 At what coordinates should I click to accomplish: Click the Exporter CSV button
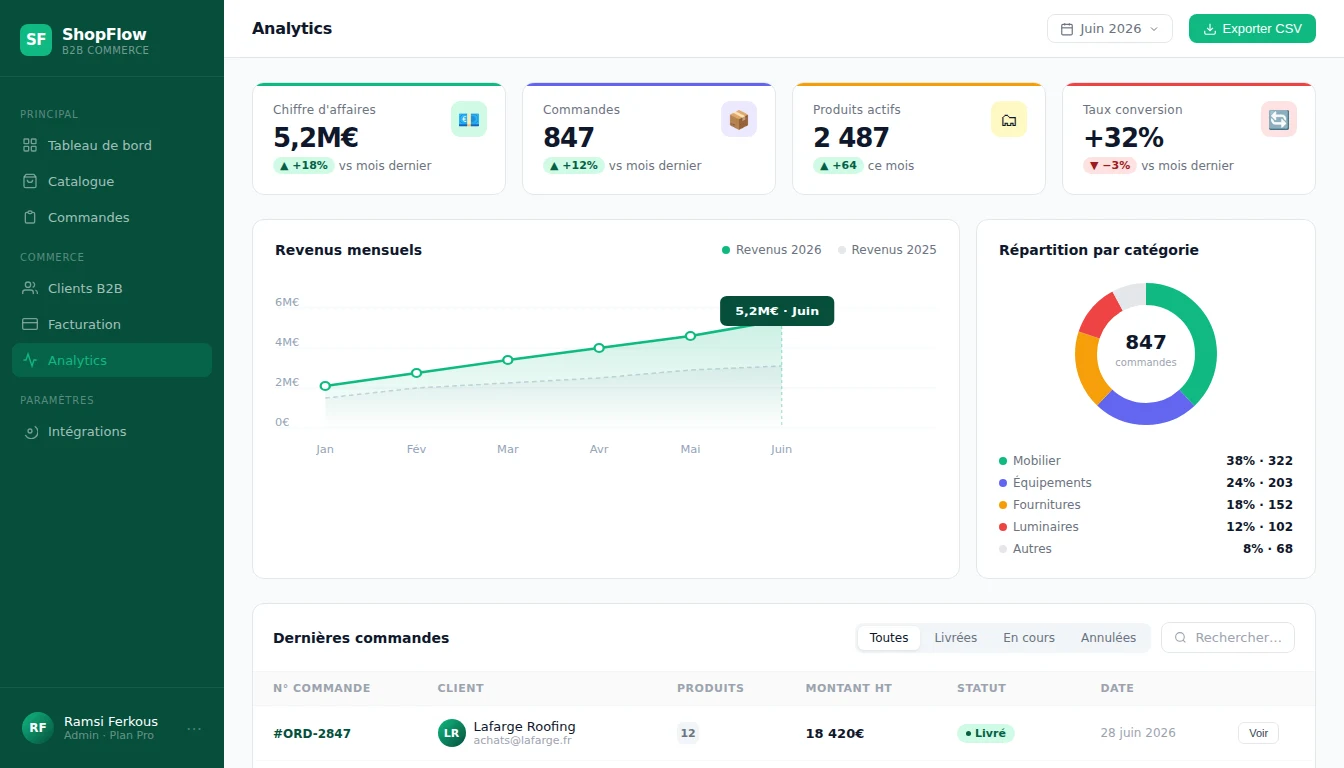tap(1252, 29)
